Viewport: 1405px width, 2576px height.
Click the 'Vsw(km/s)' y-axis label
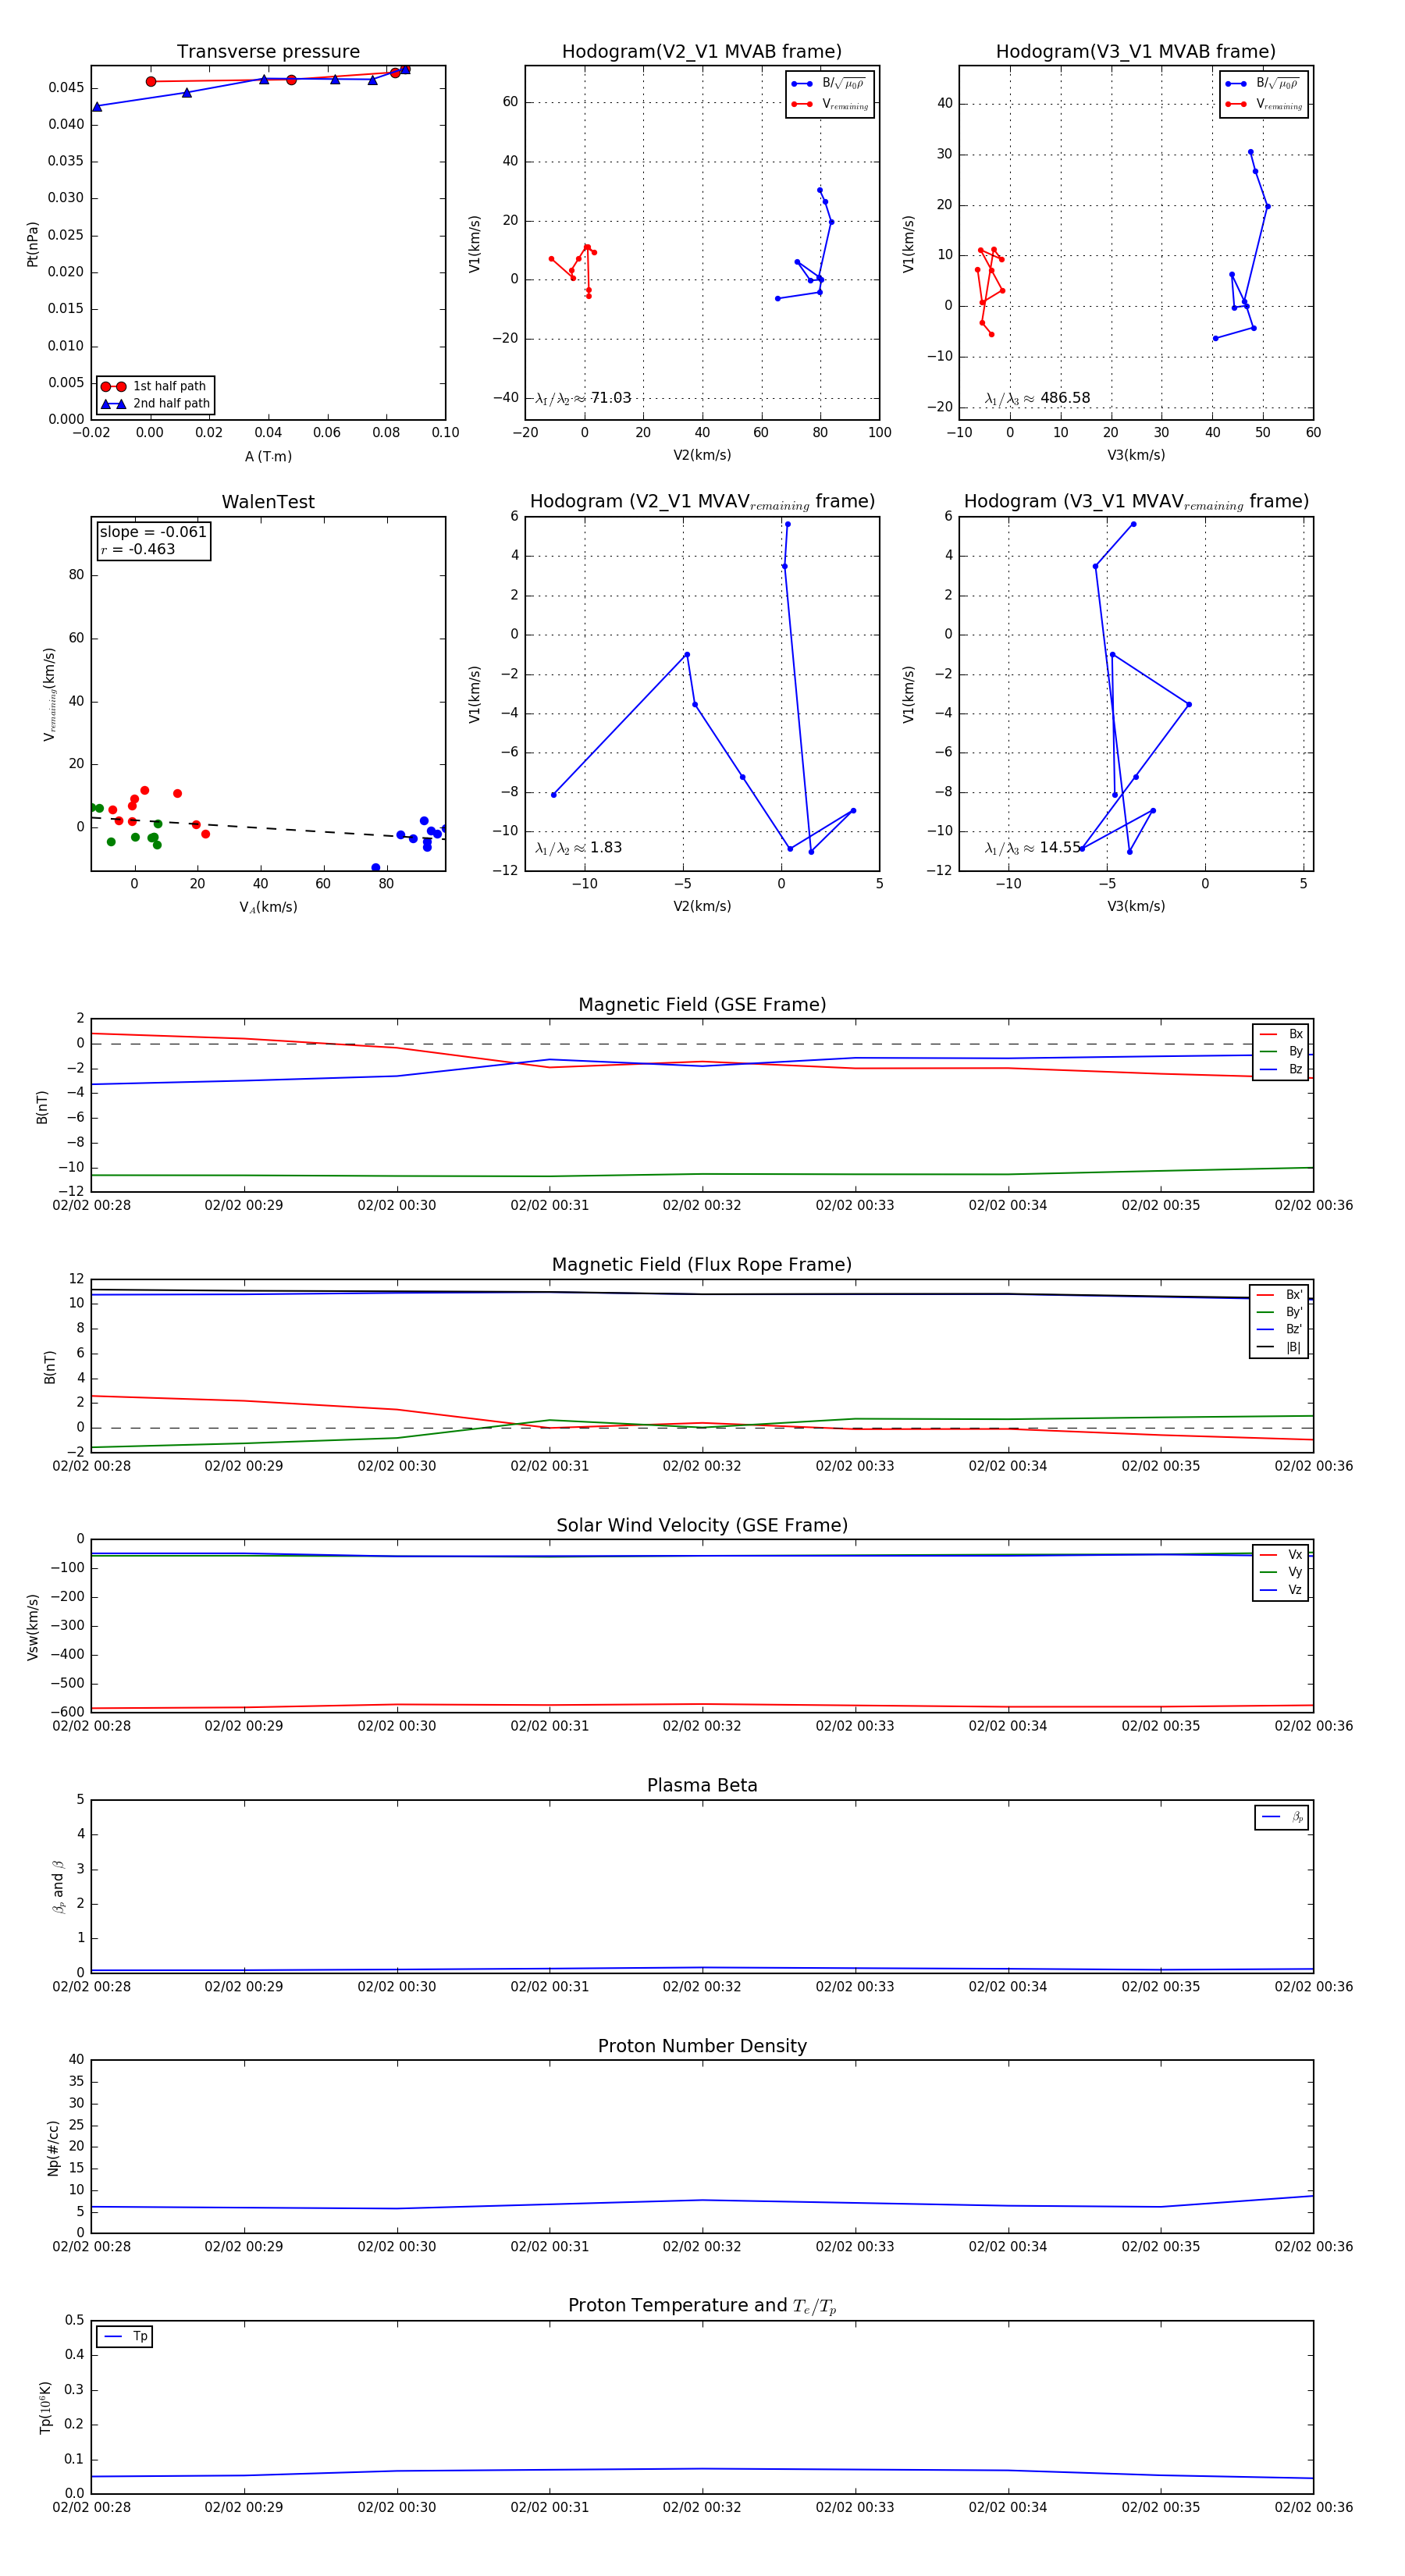pyautogui.click(x=32, y=1627)
